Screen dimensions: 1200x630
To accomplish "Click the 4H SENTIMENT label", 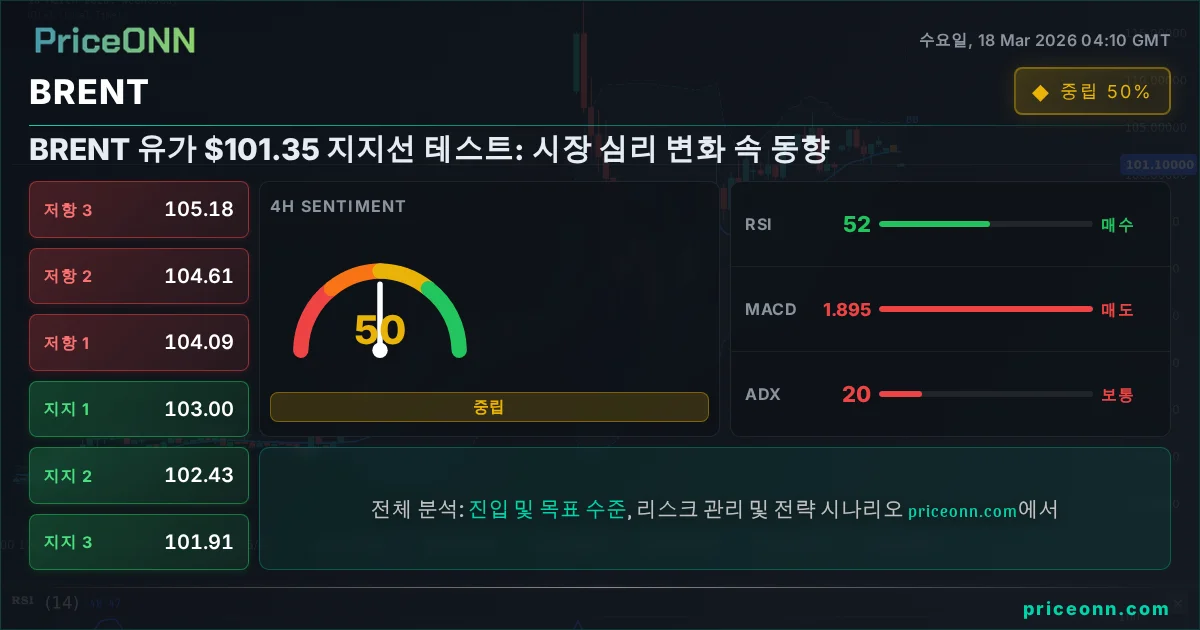I will [x=338, y=207].
